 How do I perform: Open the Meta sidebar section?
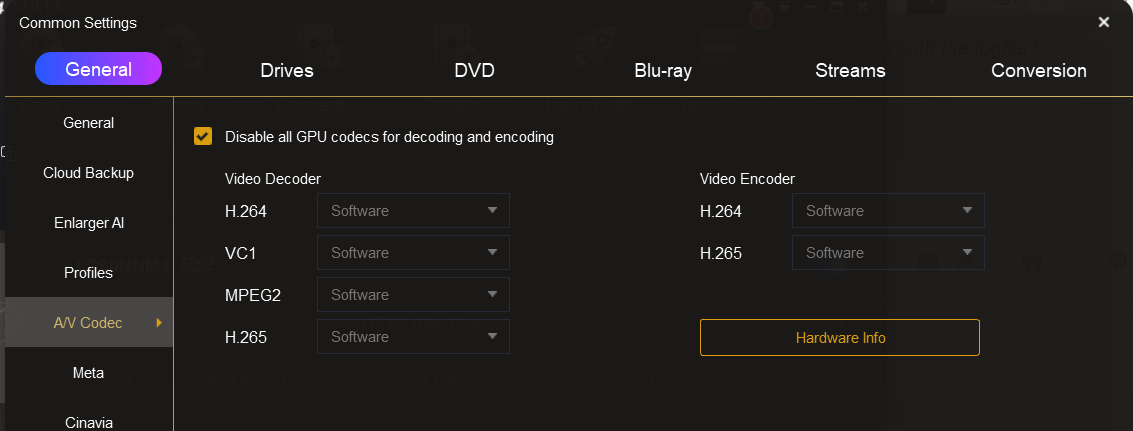tap(88, 372)
